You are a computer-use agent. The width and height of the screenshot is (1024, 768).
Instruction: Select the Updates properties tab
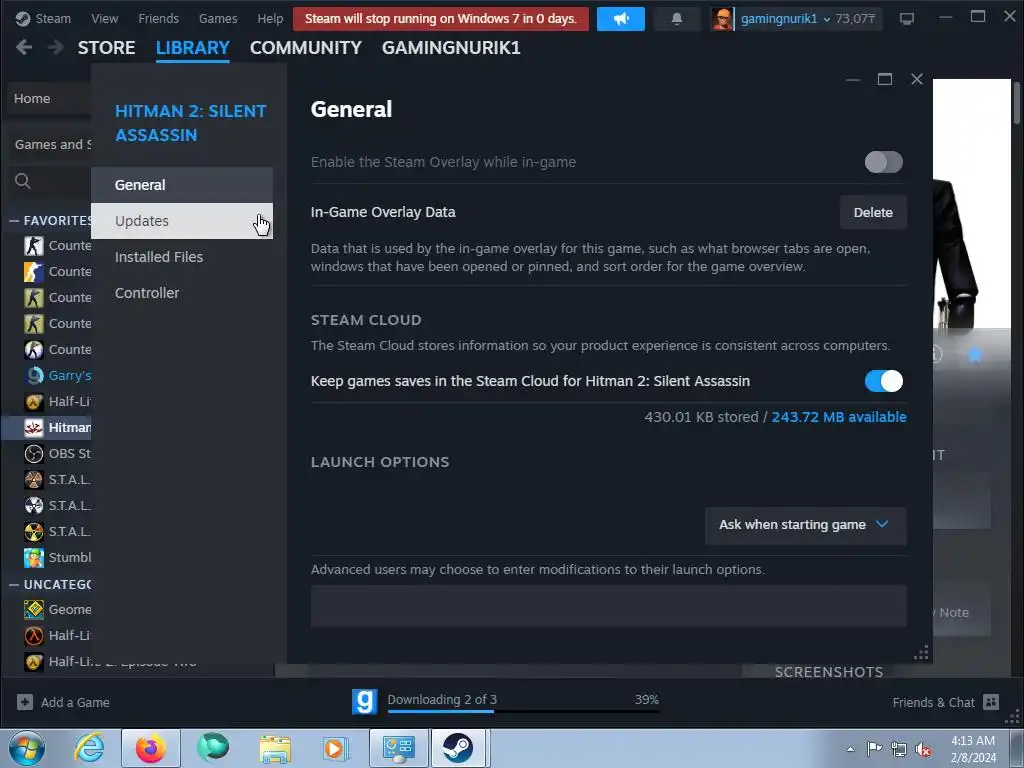point(182,221)
